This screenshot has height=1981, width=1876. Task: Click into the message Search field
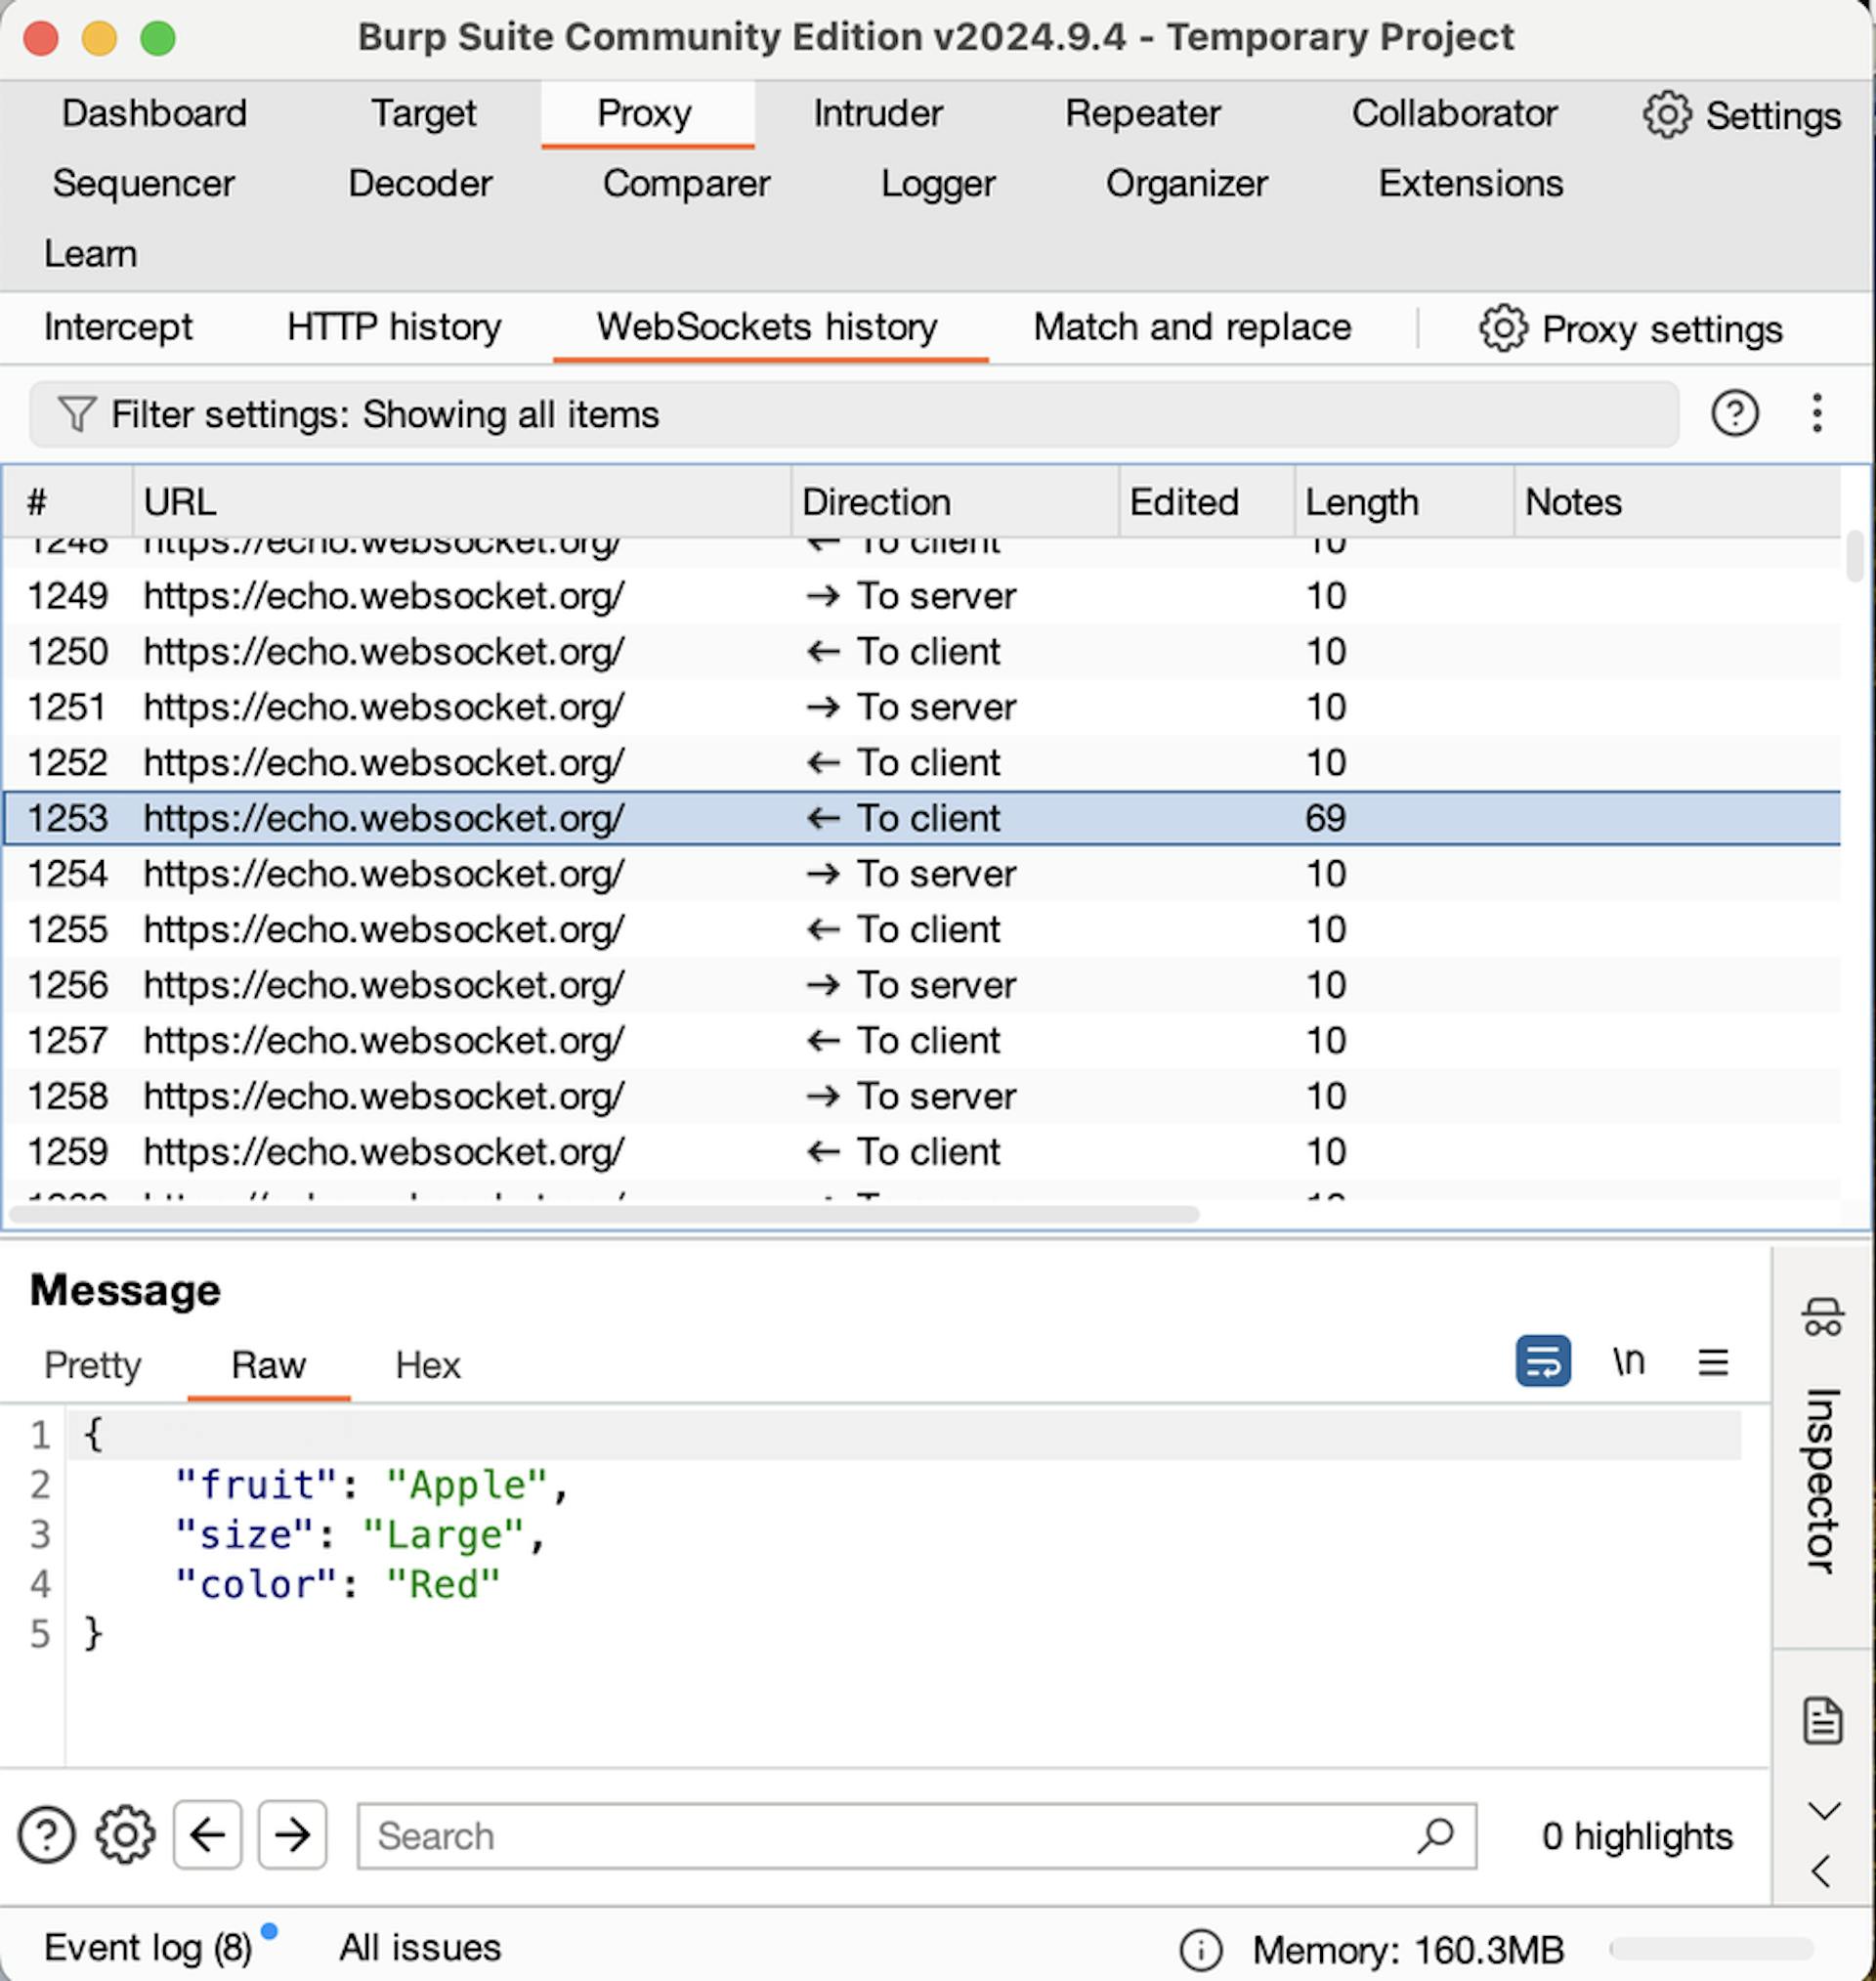917,1836
